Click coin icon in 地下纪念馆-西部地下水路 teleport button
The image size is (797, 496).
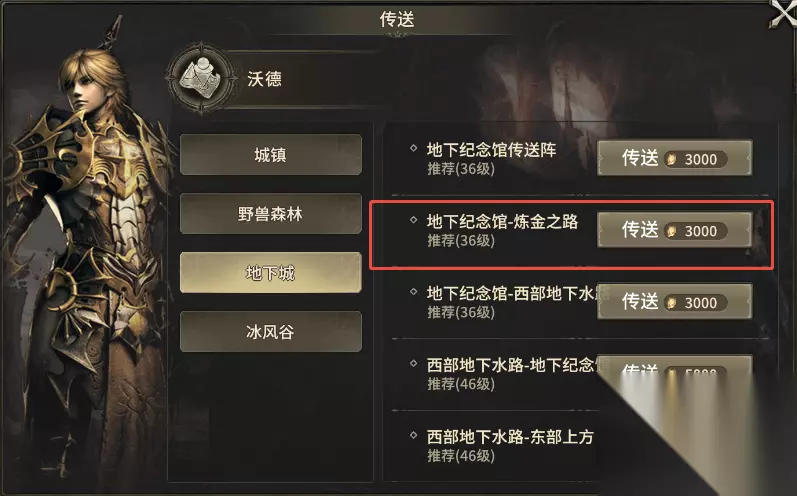[671, 303]
